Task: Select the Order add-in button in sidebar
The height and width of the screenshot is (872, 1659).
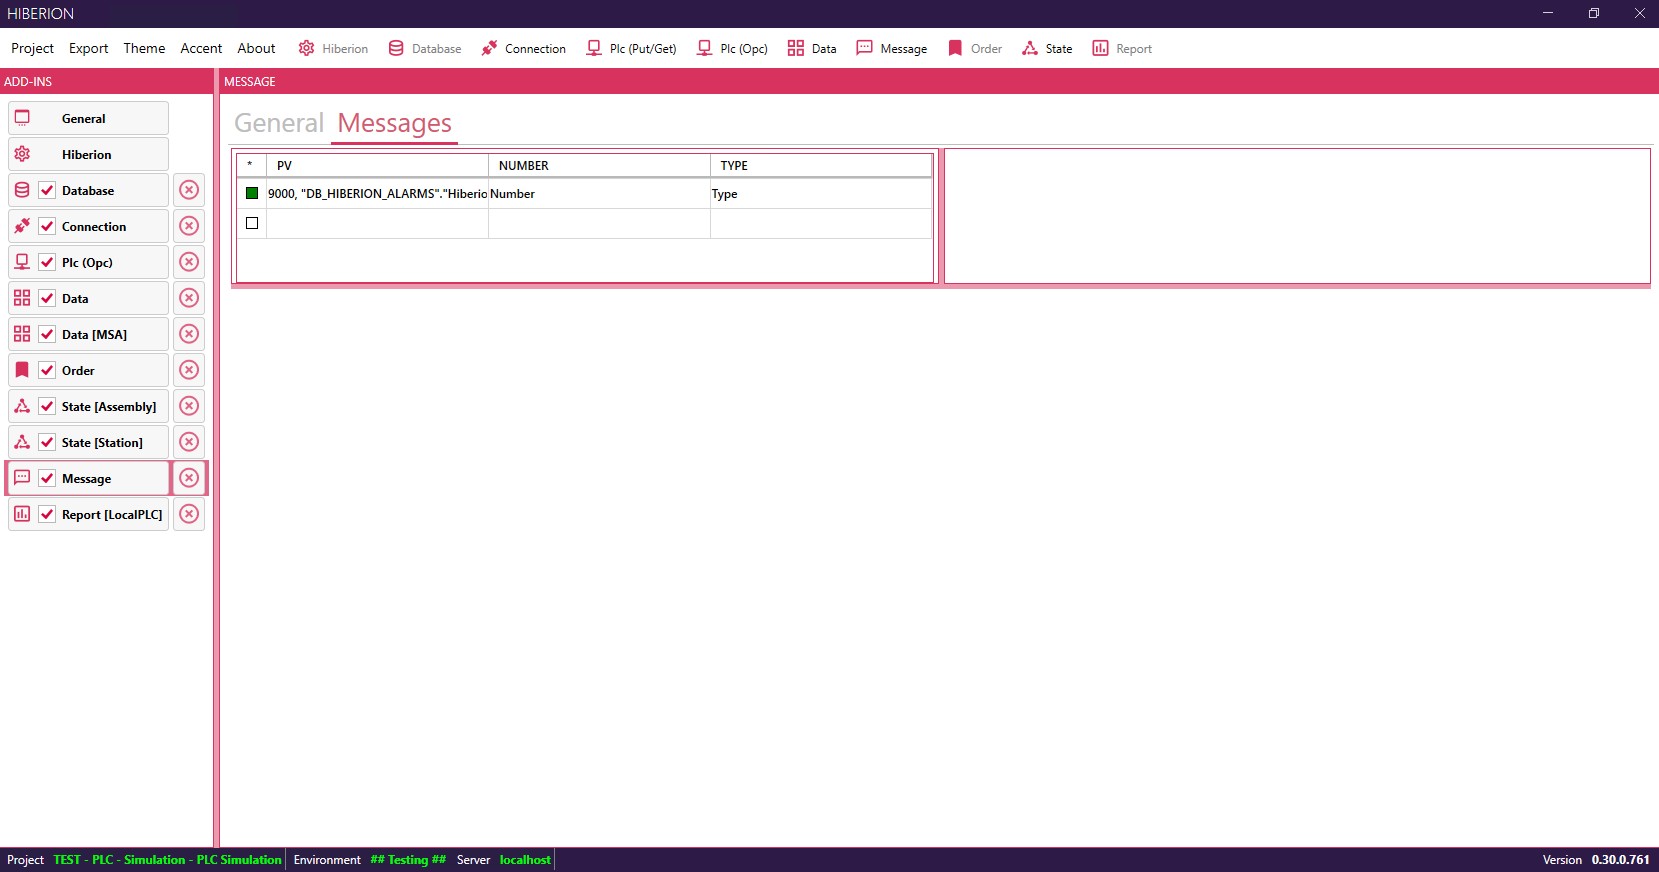Action: point(88,370)
